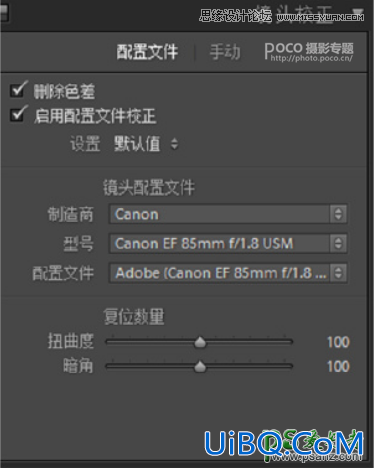The height and width of the screenshot is (468, 374).
Task: Click the stepper arrows on the 型号 field
Action: coord(338,243)
